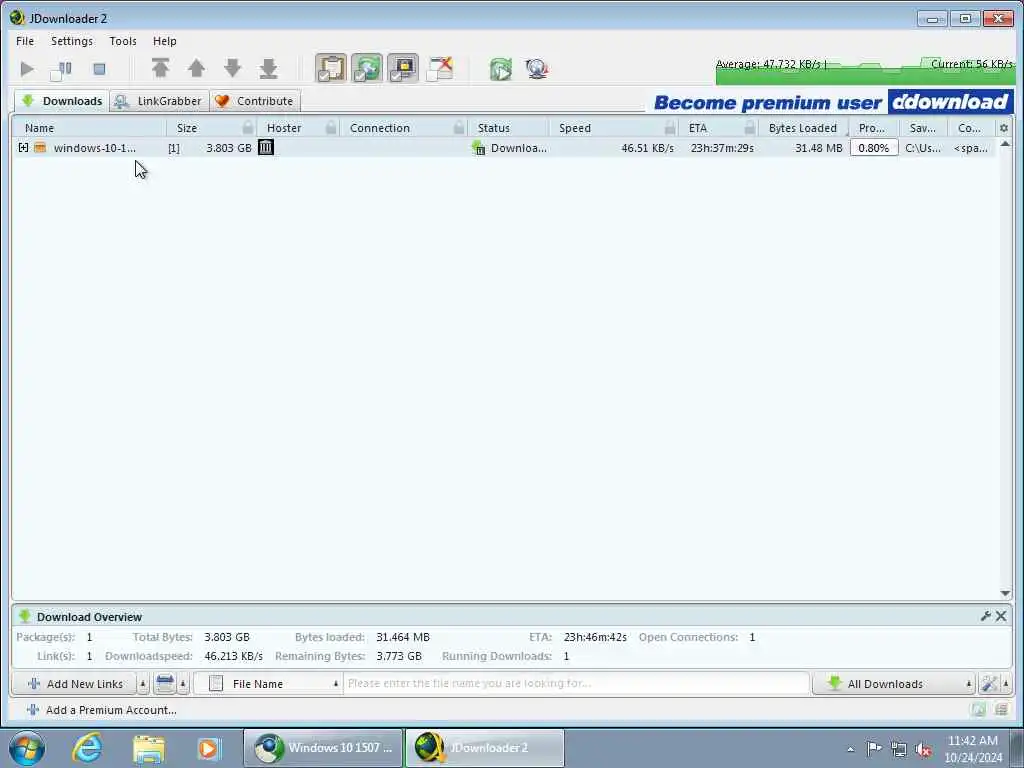The width and height of the screenshot is (1024, 768).
Task: Switch to the LinkGrabber tab
Action: pos(159,101)
